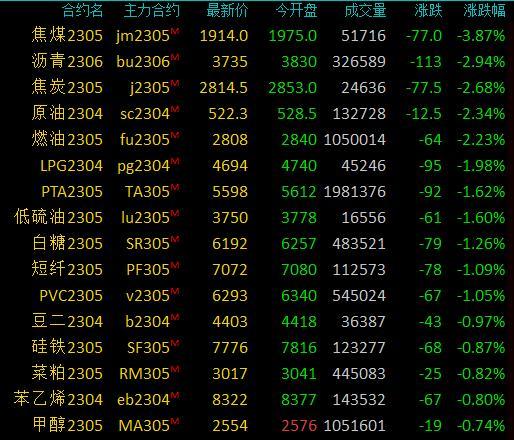Image resolution: width=514 pixels, height=440 pixels.
Task: Click volume value 1051601 for 甲醇
Action: tap(355, 426)
